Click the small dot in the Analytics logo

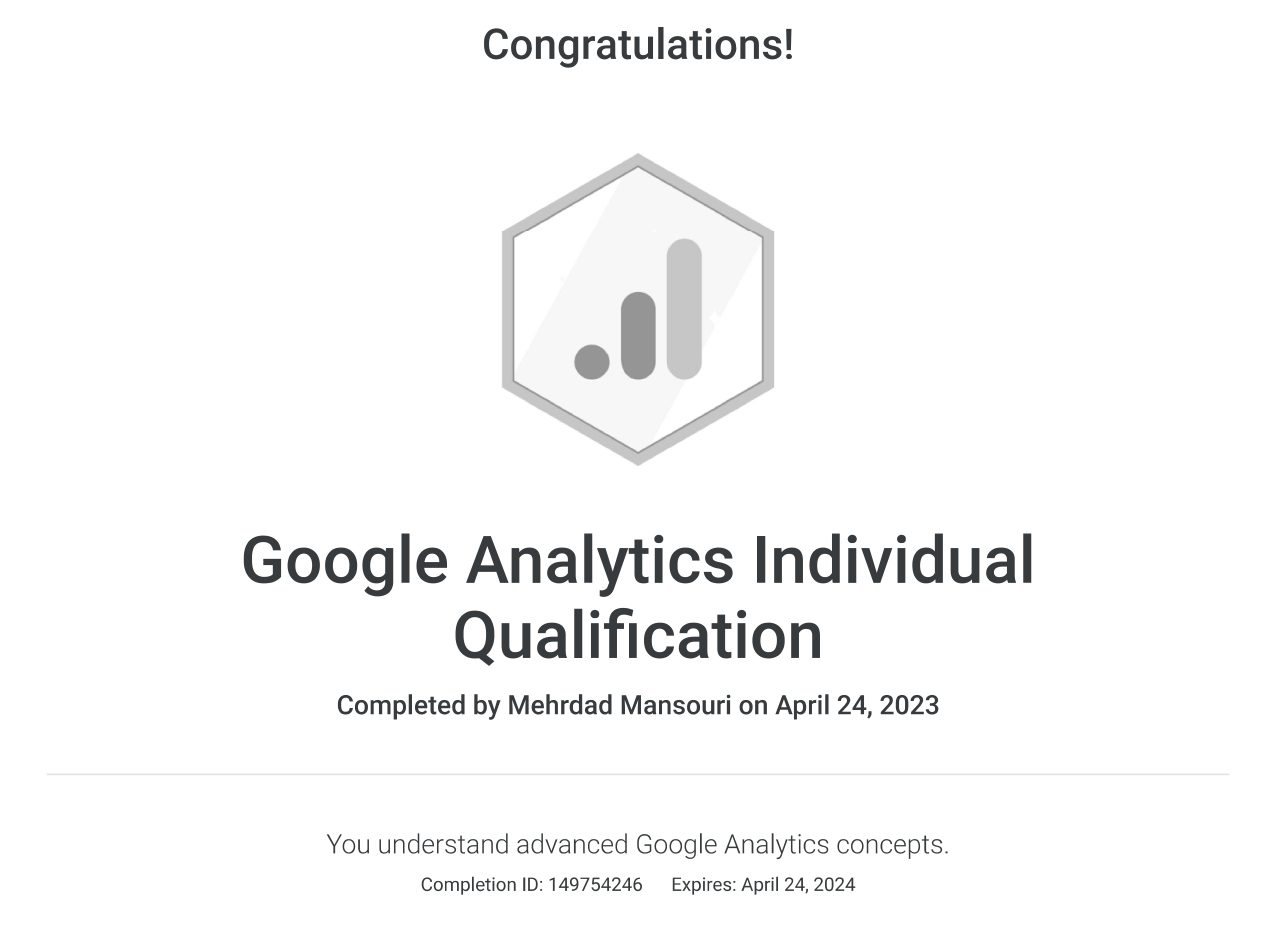point(592,361)
